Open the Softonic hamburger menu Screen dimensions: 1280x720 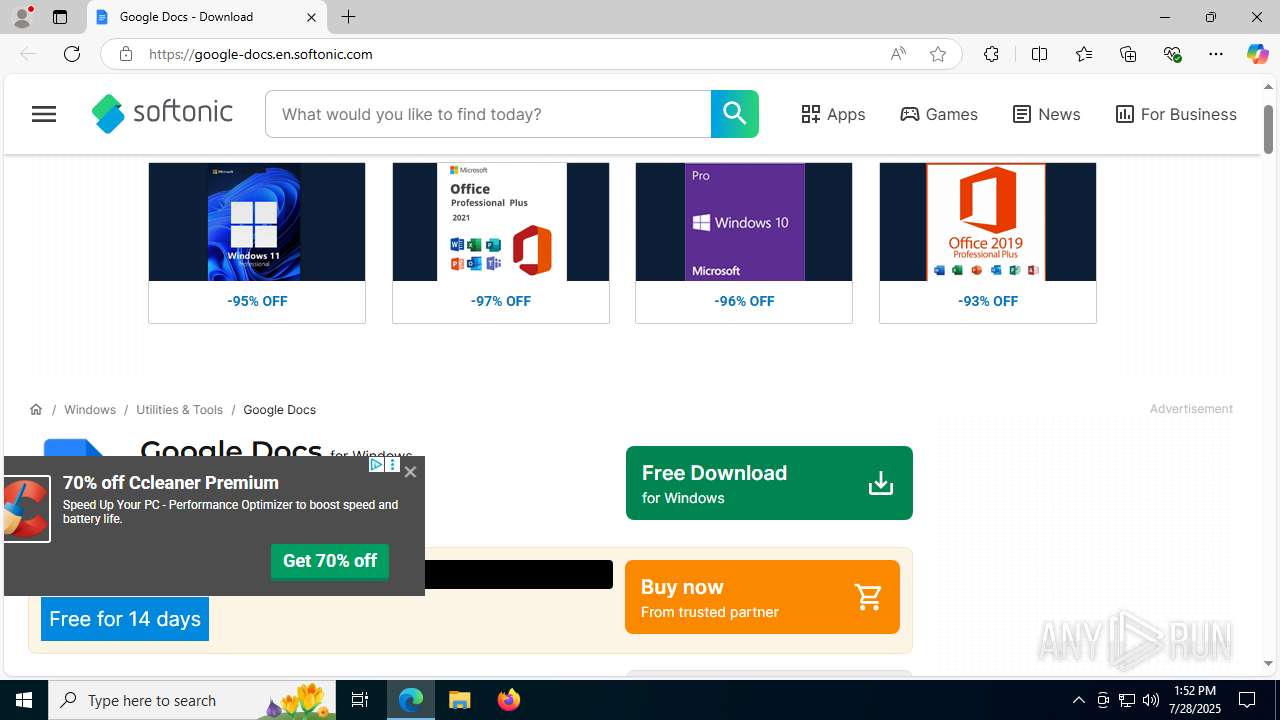(44, 114)
